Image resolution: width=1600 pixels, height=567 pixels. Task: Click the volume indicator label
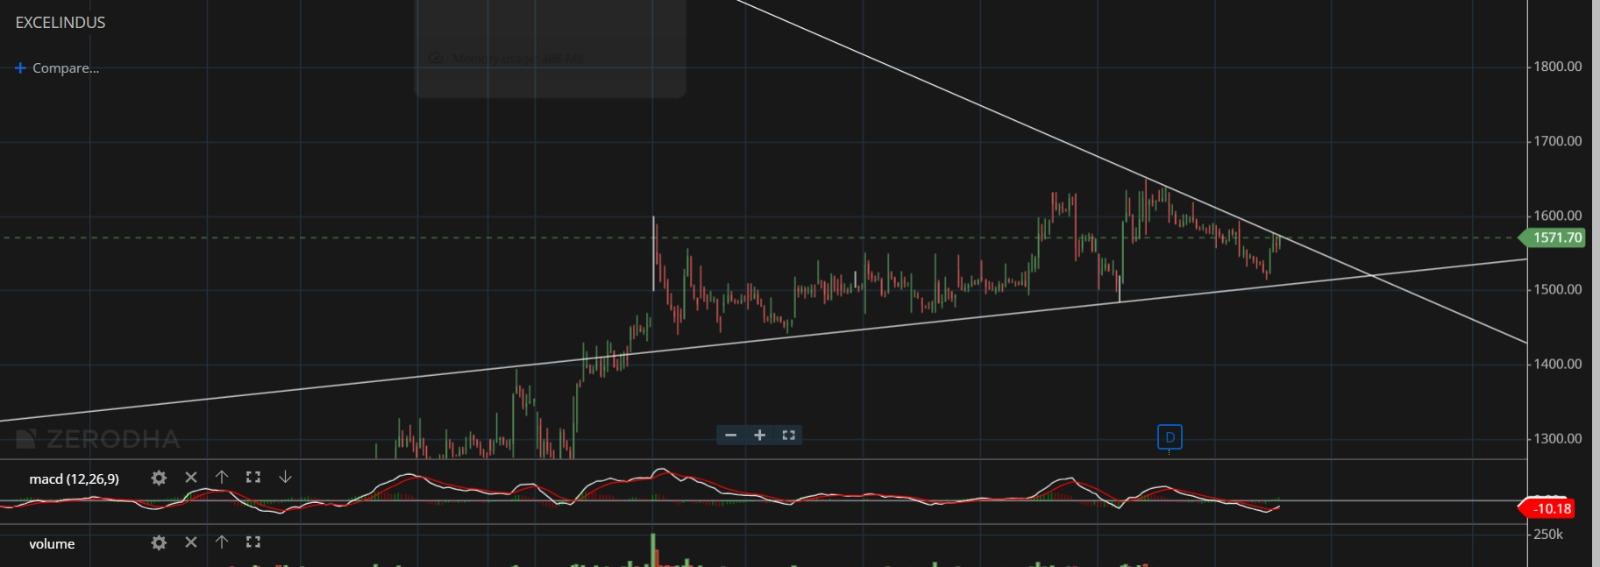[x=52, y=544]
